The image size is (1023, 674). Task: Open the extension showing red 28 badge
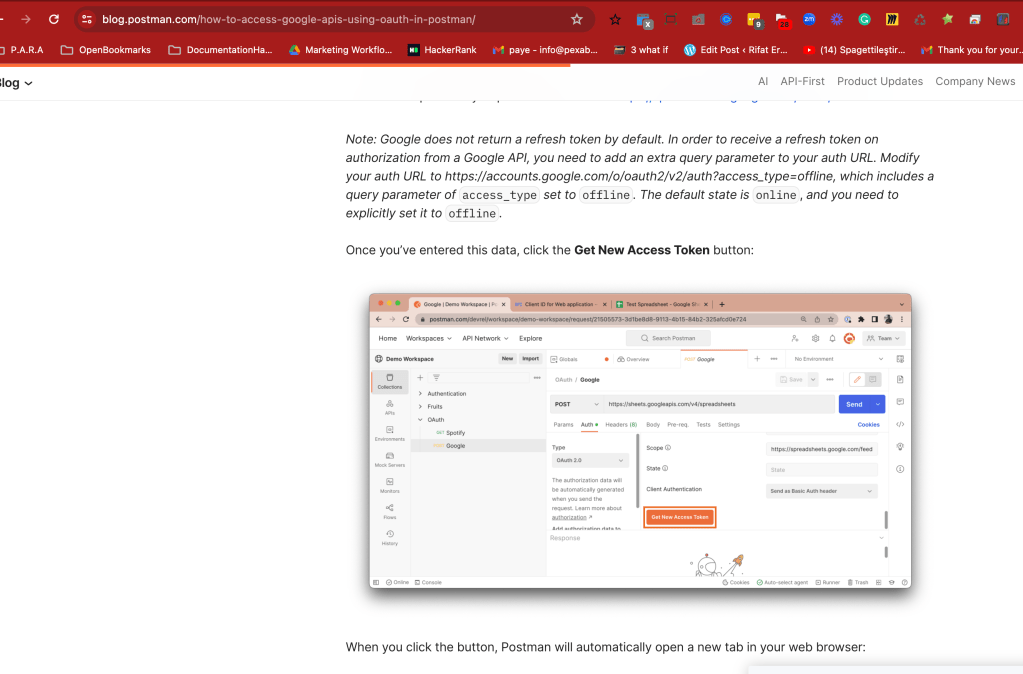point(782,20)
